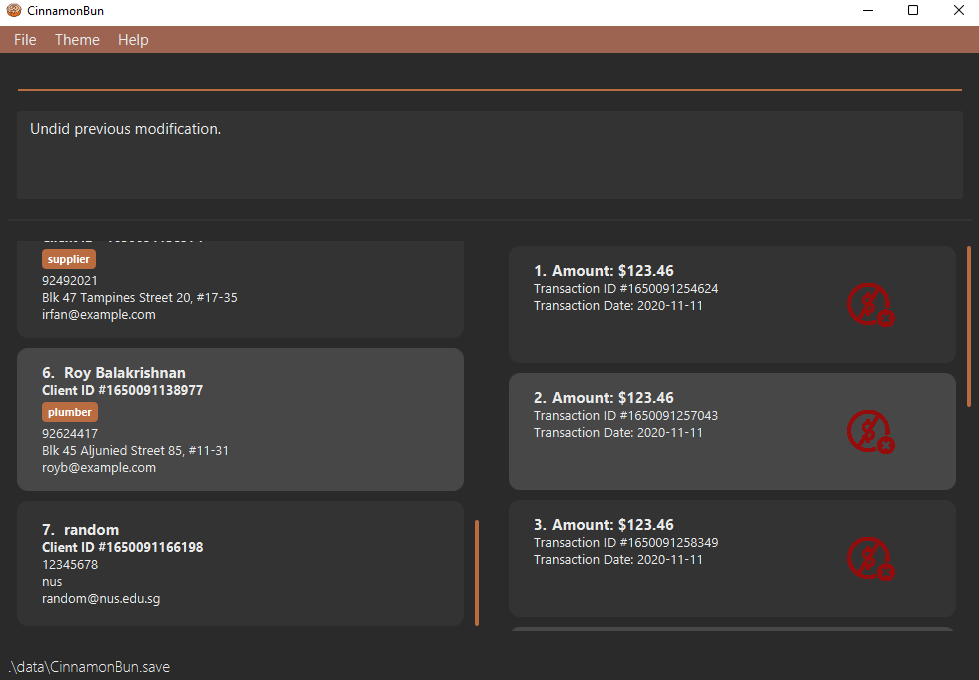Select the Roy Balakrishnan client card
The image size is (979, 680).
point(240,420)
